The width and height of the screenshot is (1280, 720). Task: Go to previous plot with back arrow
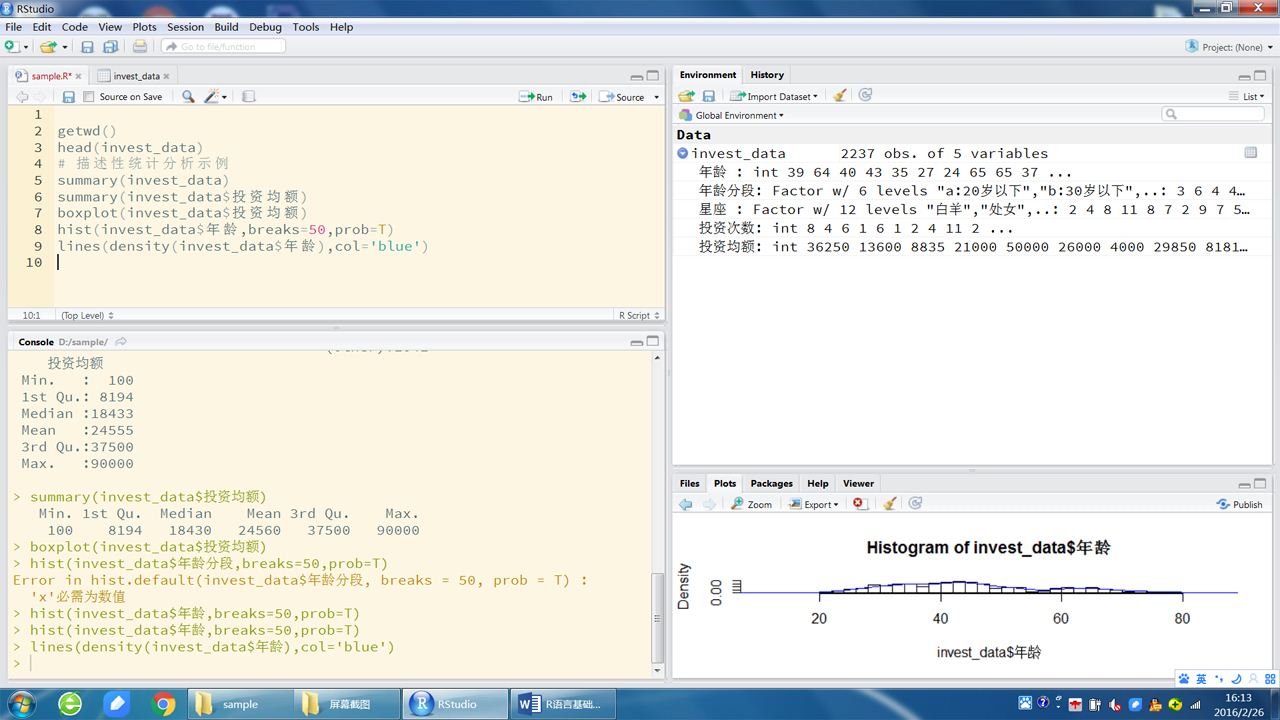point(686,504)
